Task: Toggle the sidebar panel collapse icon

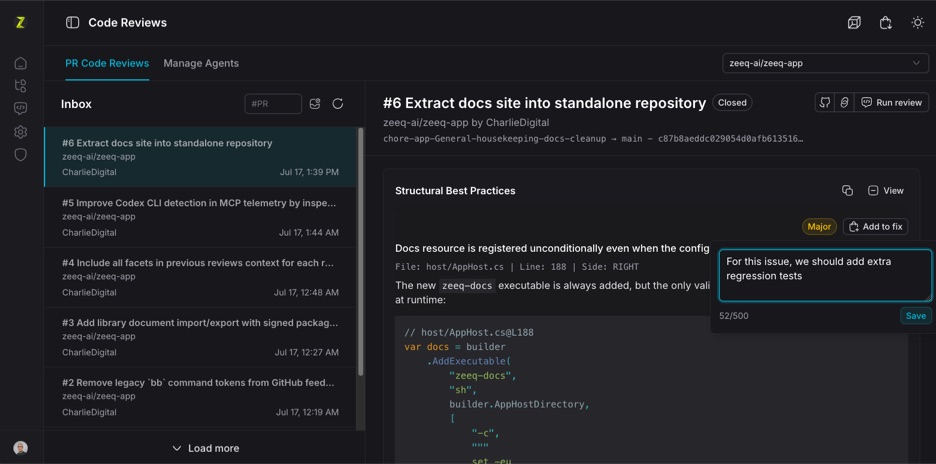Action: point(72,23)
